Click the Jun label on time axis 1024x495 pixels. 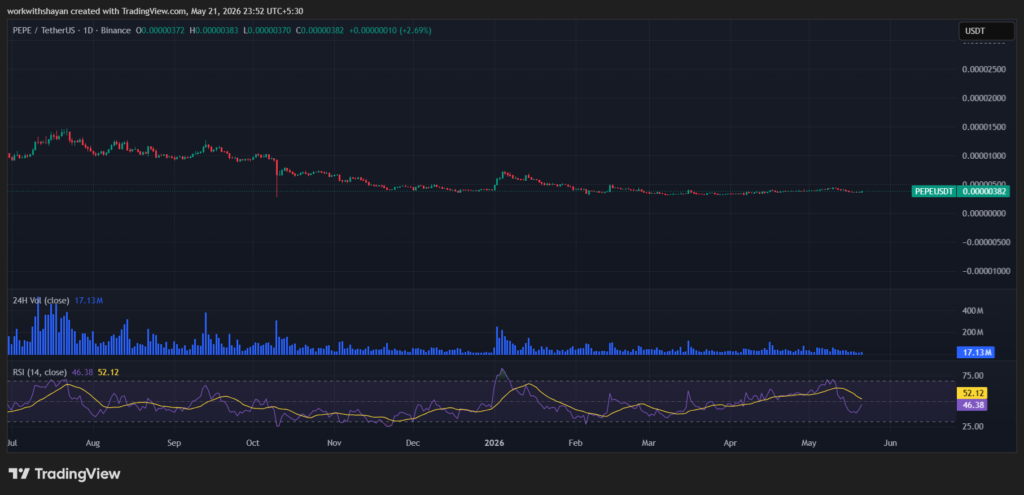click(x=890, y=443)
